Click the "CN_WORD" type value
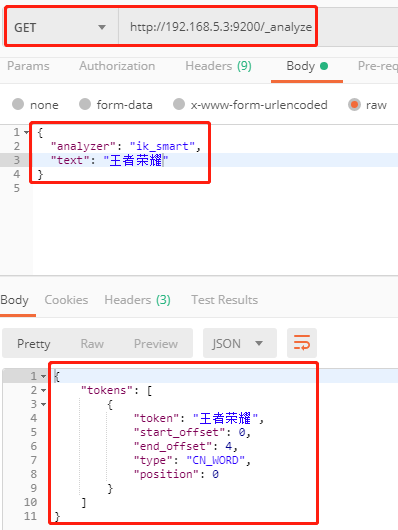 (x=215, y=460)
